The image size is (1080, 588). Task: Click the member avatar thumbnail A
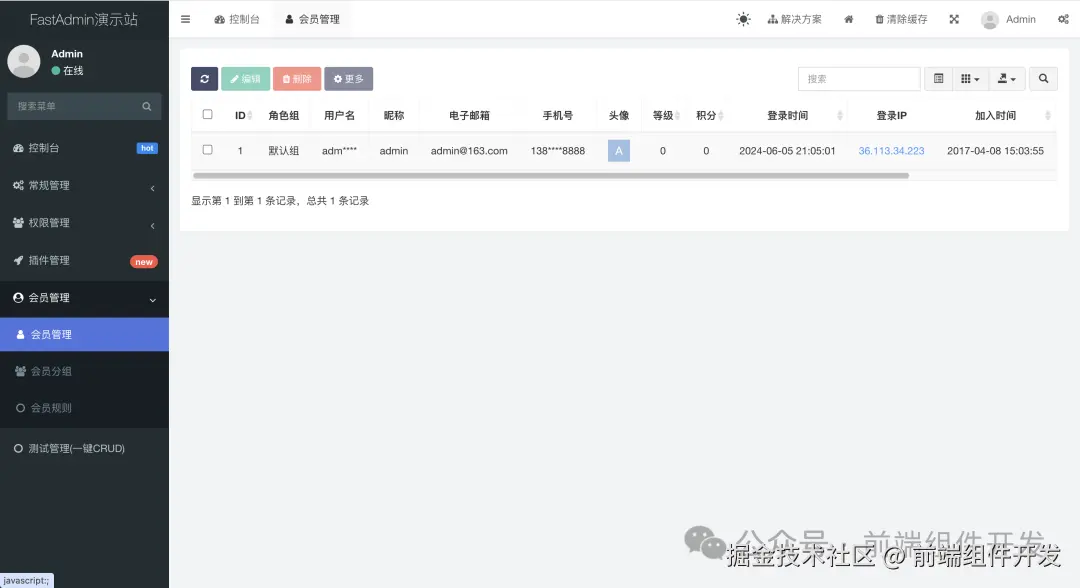[x=619, y=151]
